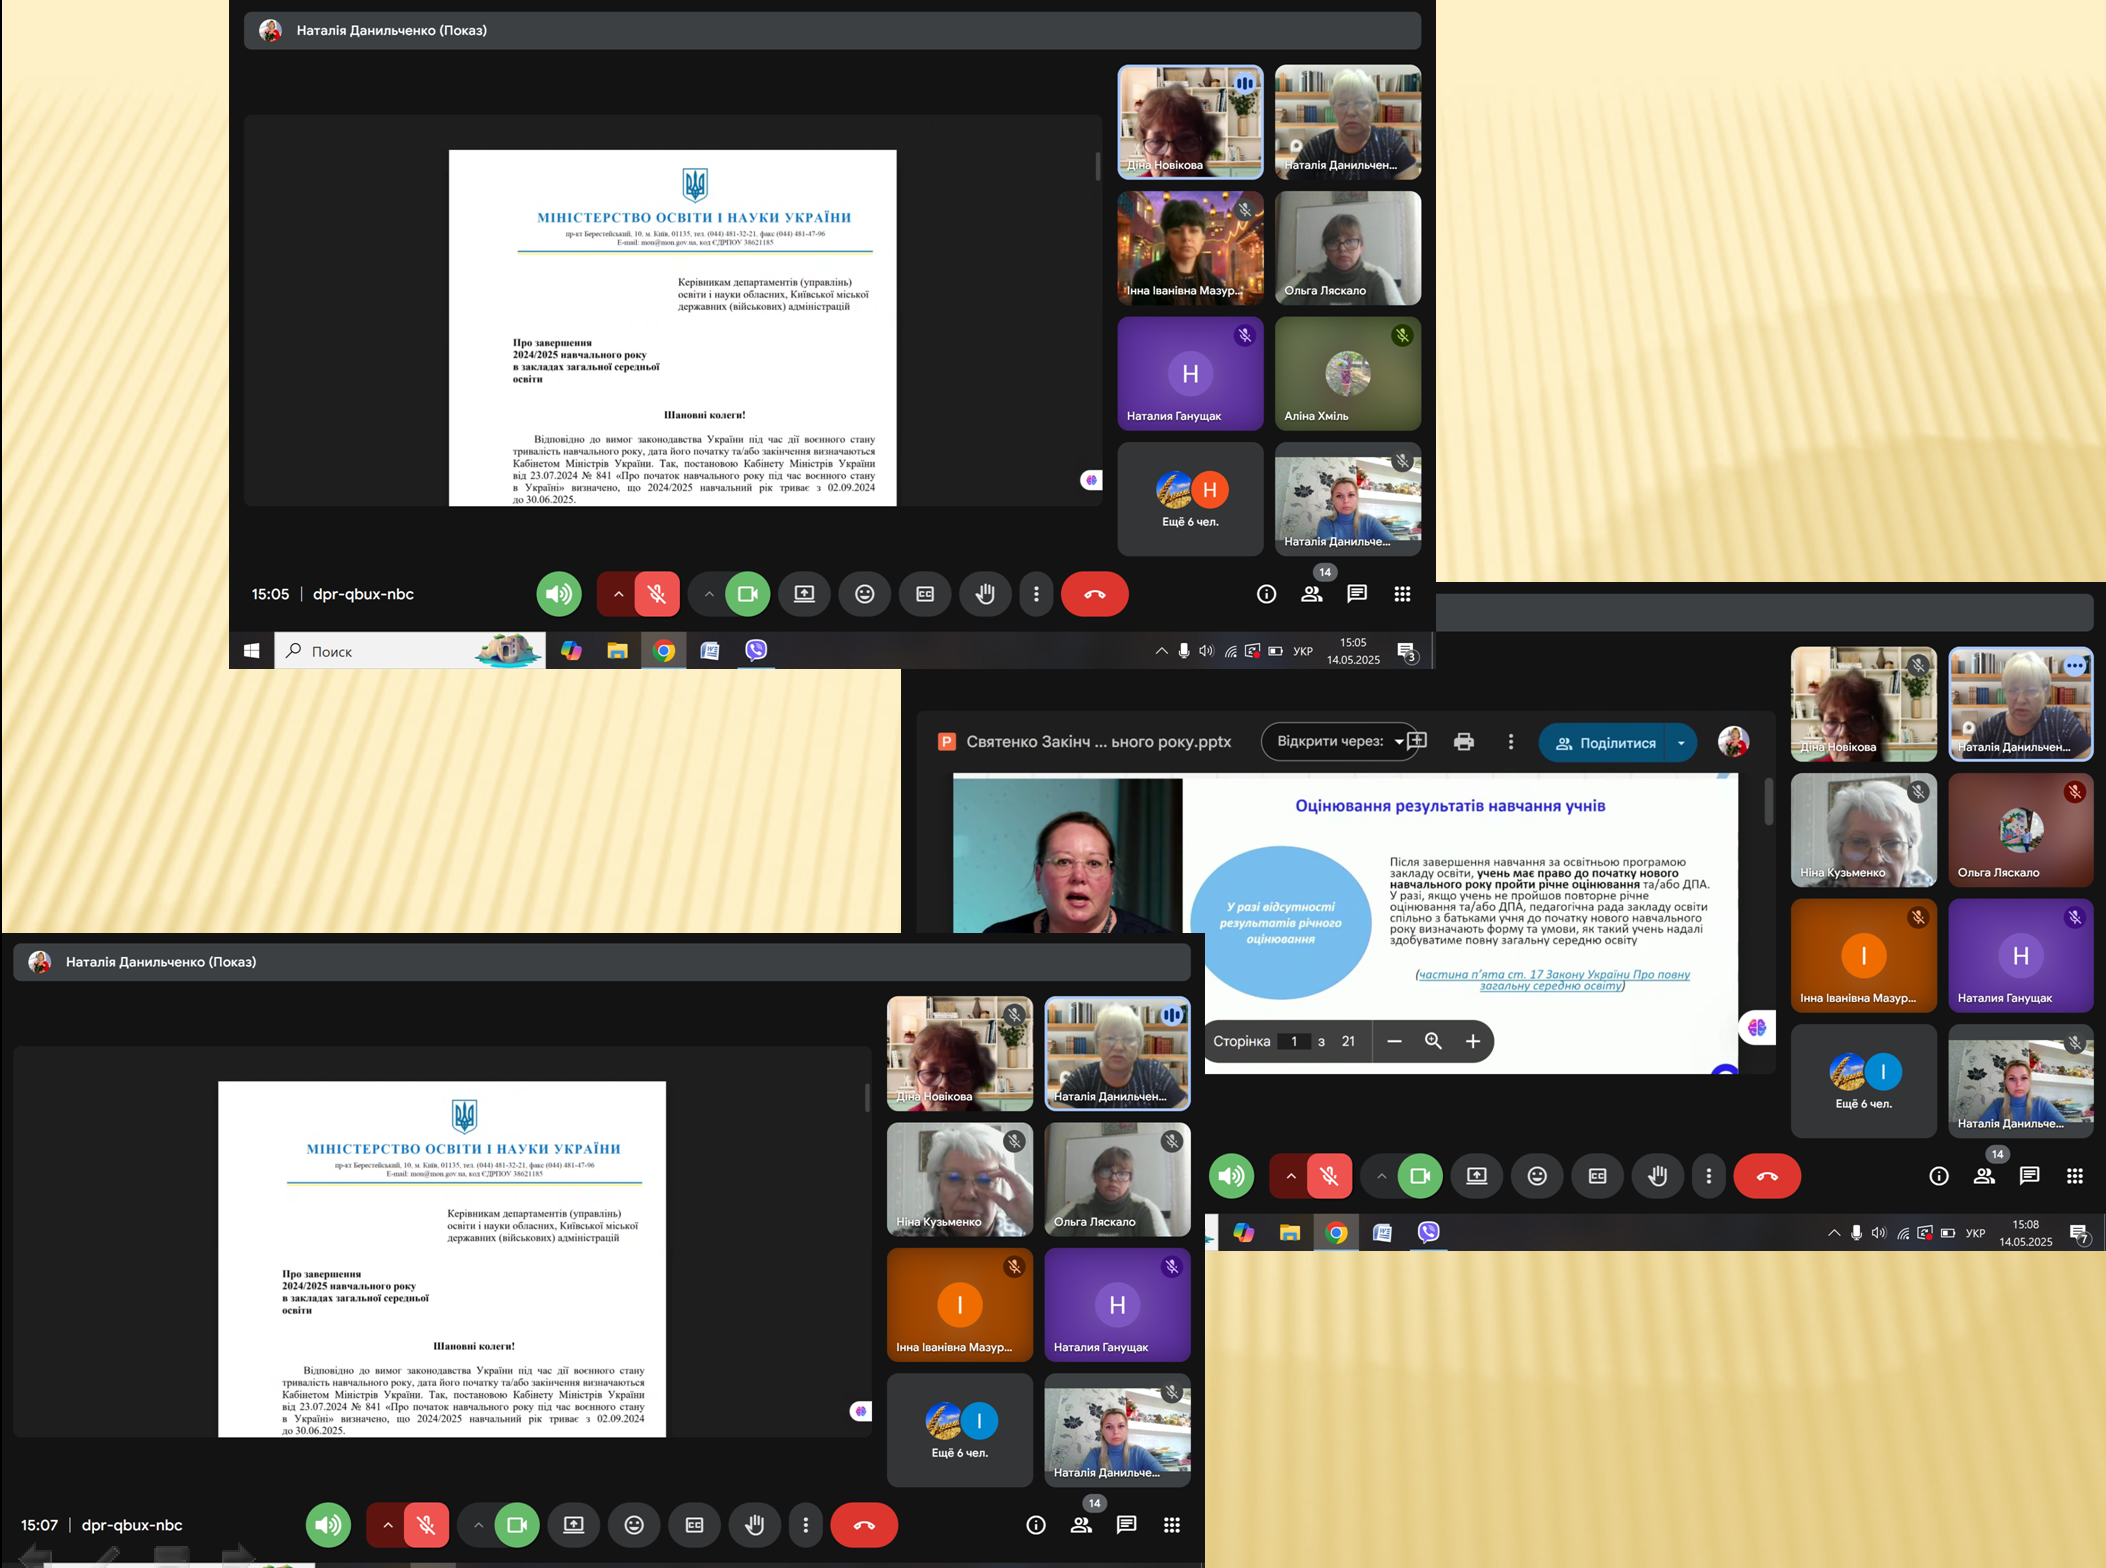
Task: Open emoji reactions in the 15:05 meeting toolbar
Action: (865, 594)
